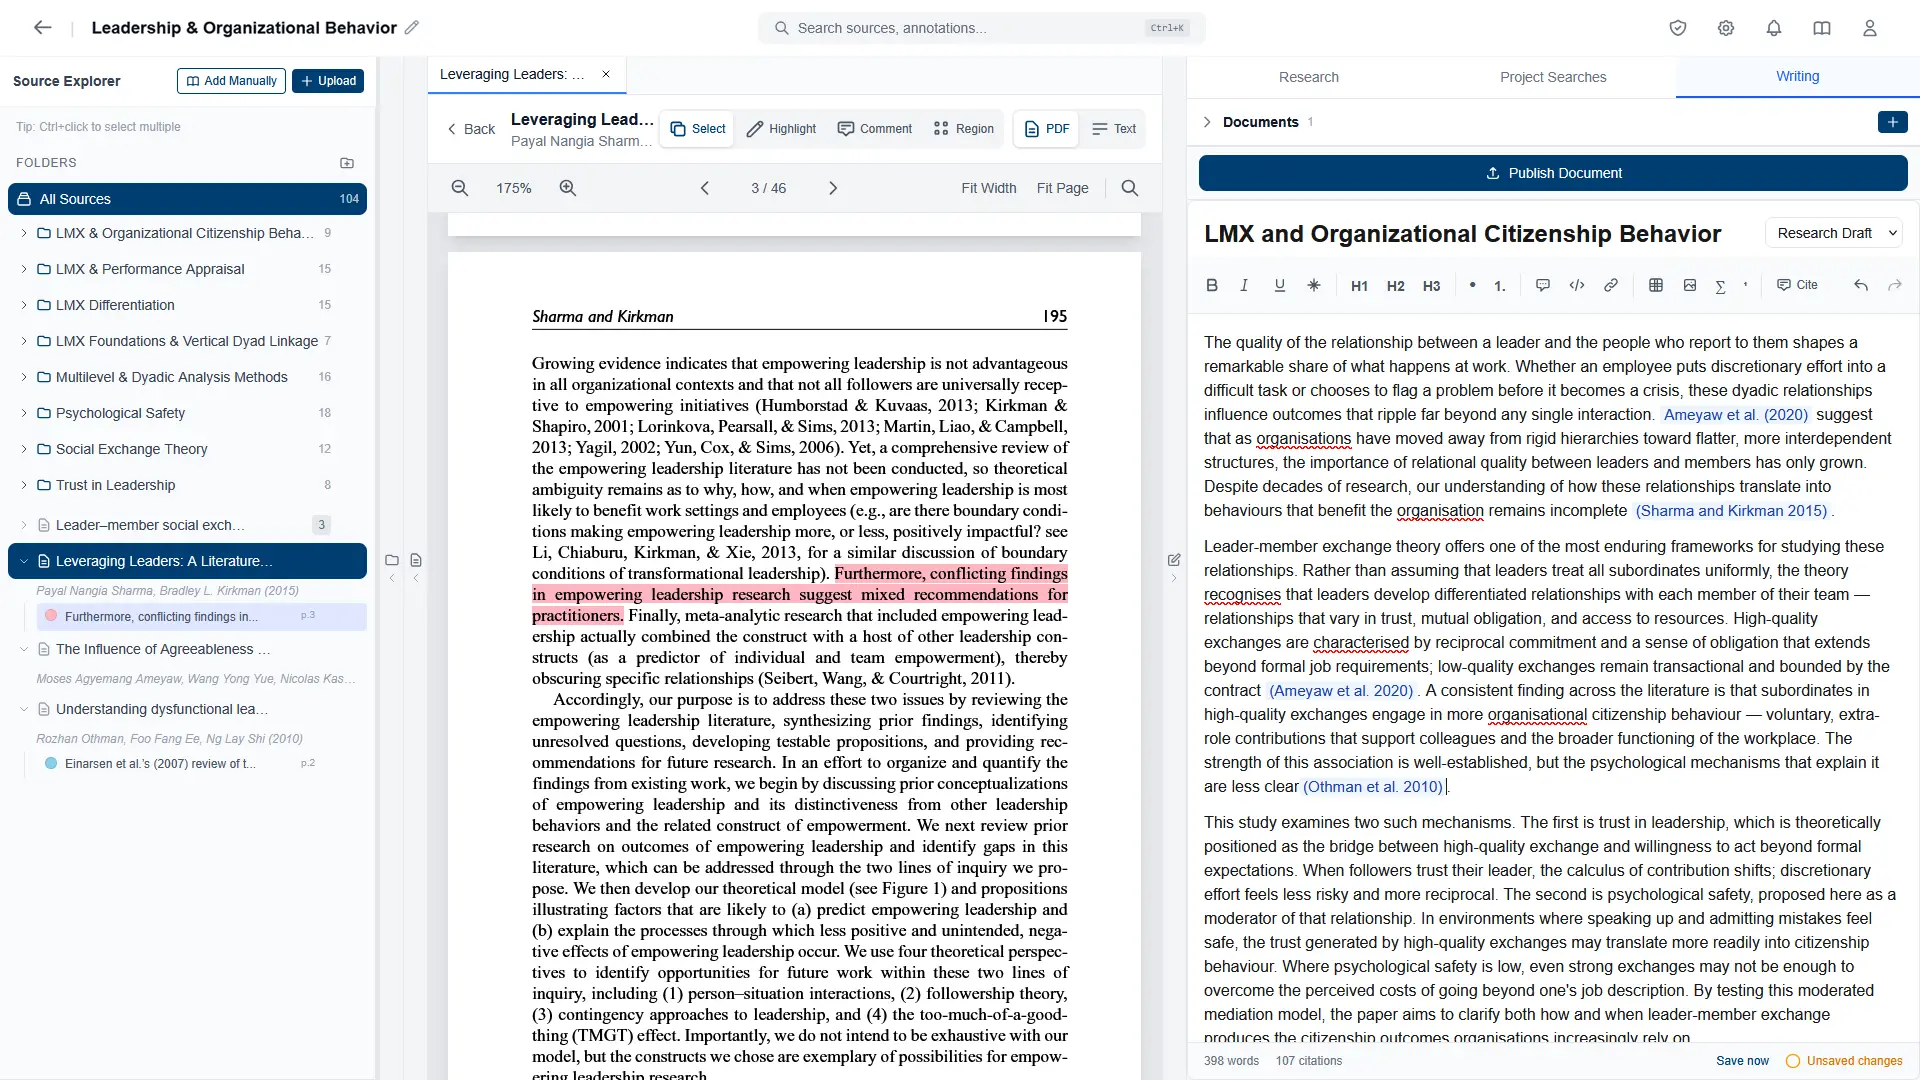Image resolution: width=1920 pixels, height=1080 pixels.
Task: Add new document with plus button
Action: (x=1893, y=122)
